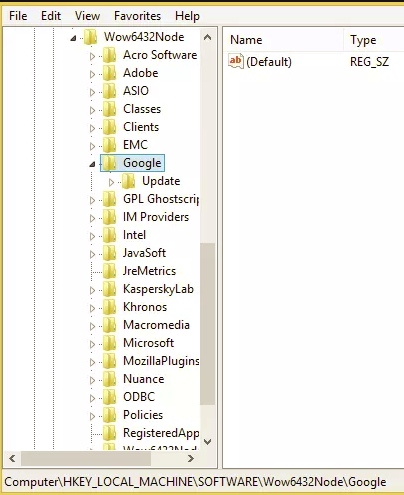Click the horizontal scrollbar thumb
404x495 pixels.
(x=86, y=458)
